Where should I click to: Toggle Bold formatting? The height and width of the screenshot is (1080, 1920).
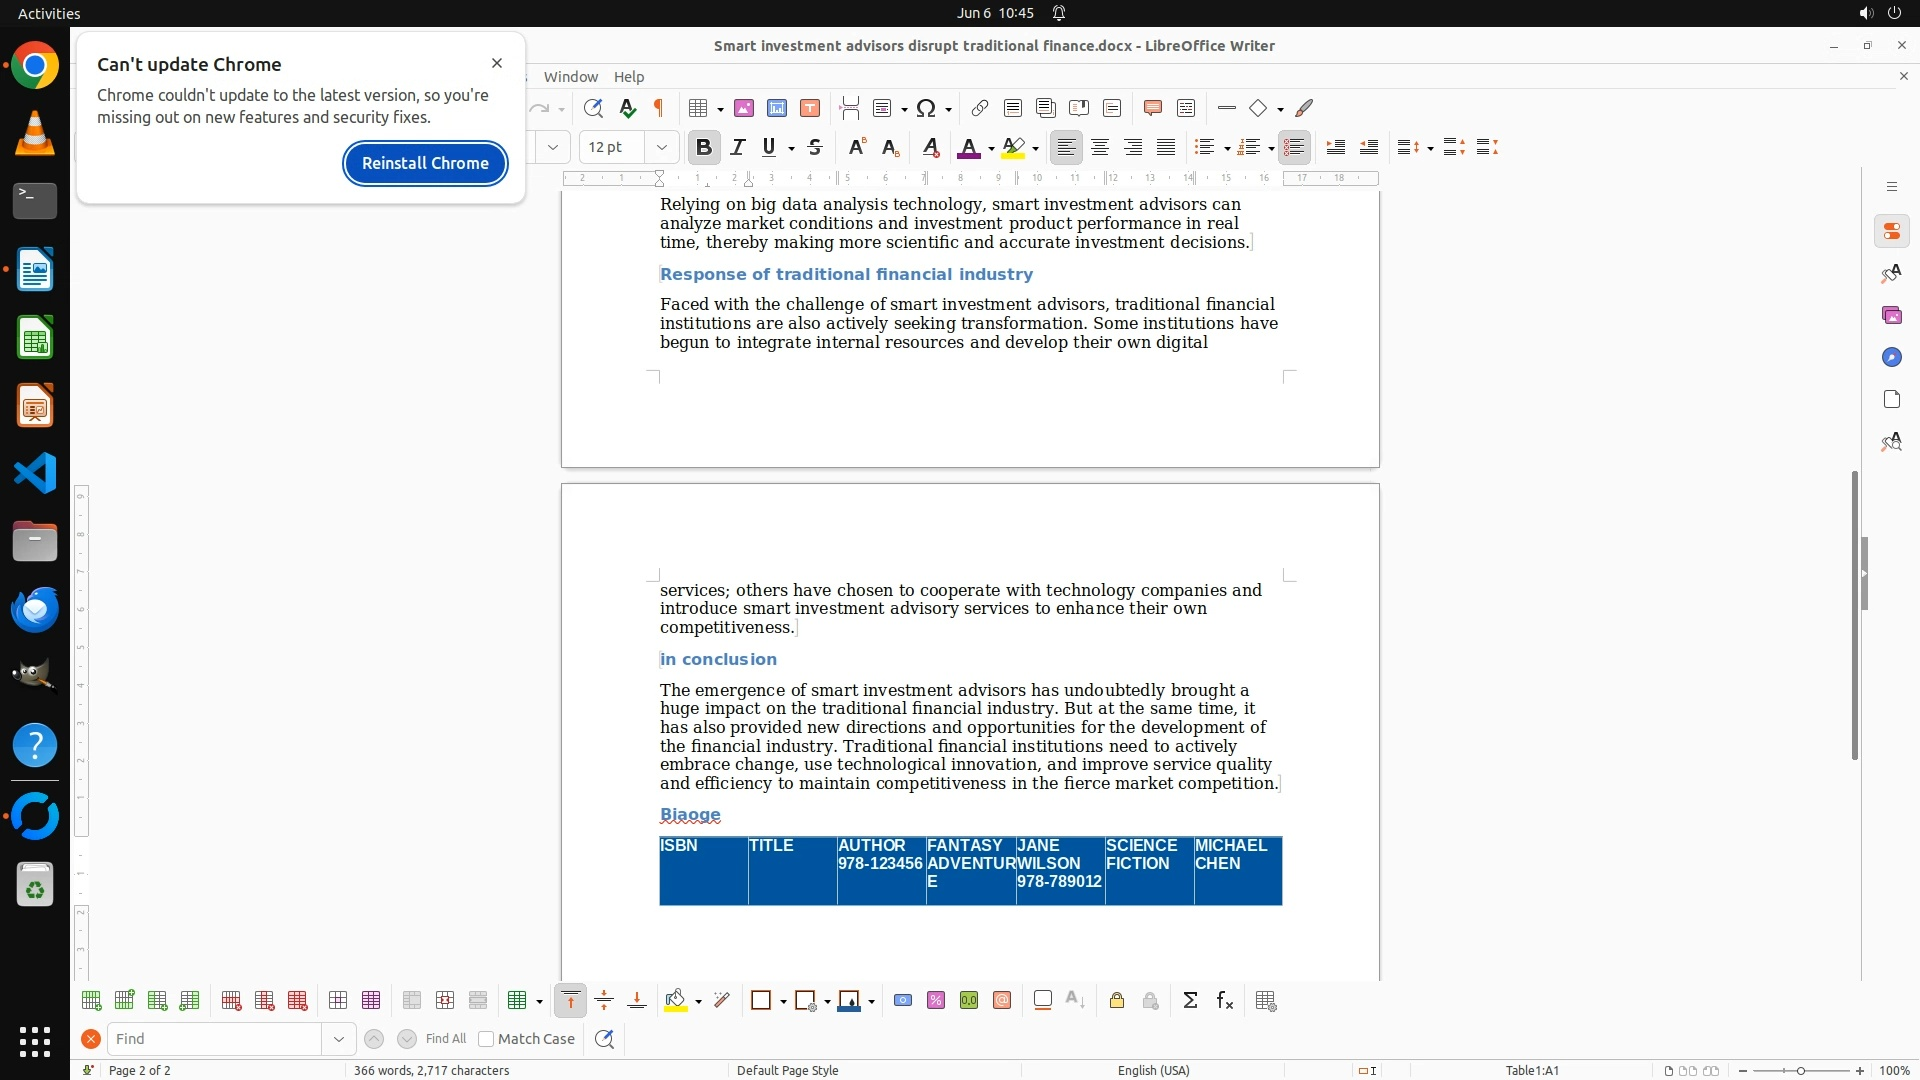pyautogui.click(x=704, y=147)
